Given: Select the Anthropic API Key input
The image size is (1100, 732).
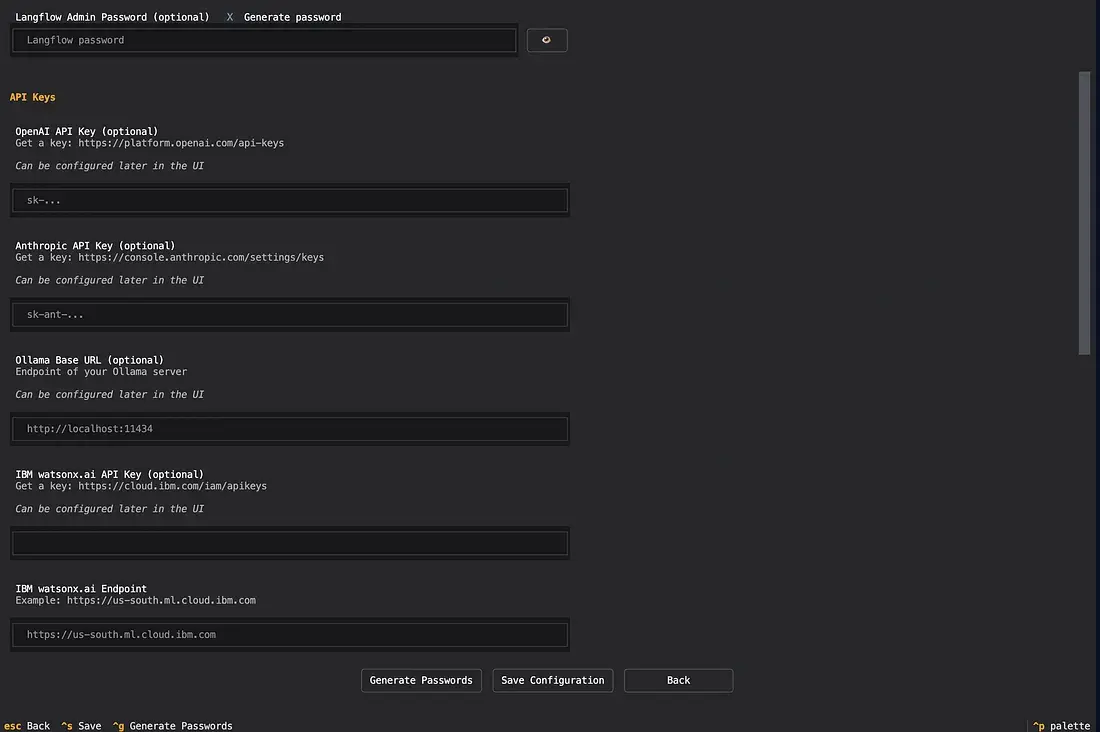Looking at the screenshot, I should pos(290,314).
